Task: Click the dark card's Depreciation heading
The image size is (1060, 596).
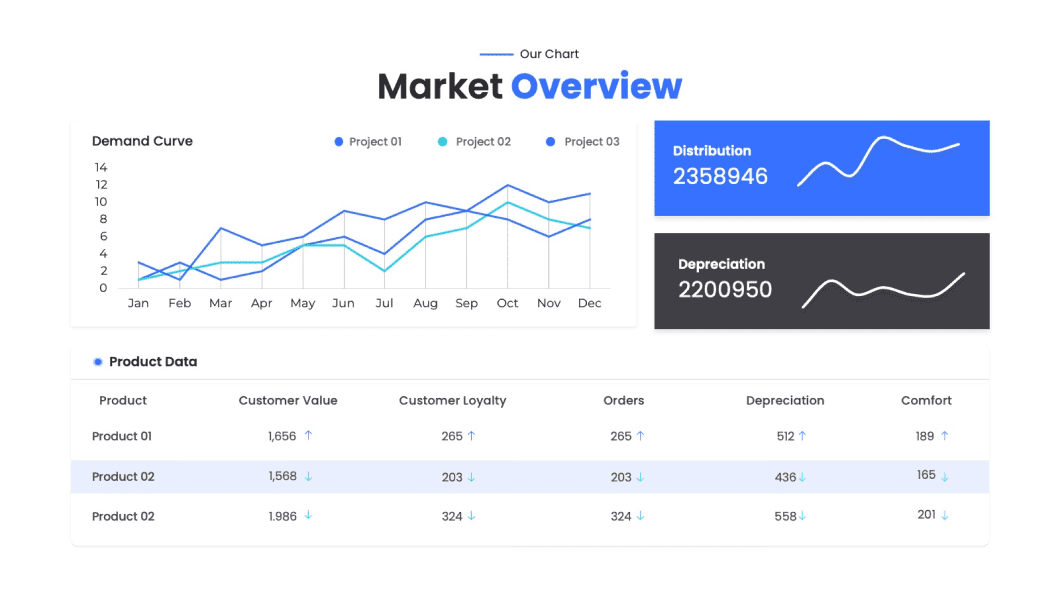Action: tap(721, 265)
